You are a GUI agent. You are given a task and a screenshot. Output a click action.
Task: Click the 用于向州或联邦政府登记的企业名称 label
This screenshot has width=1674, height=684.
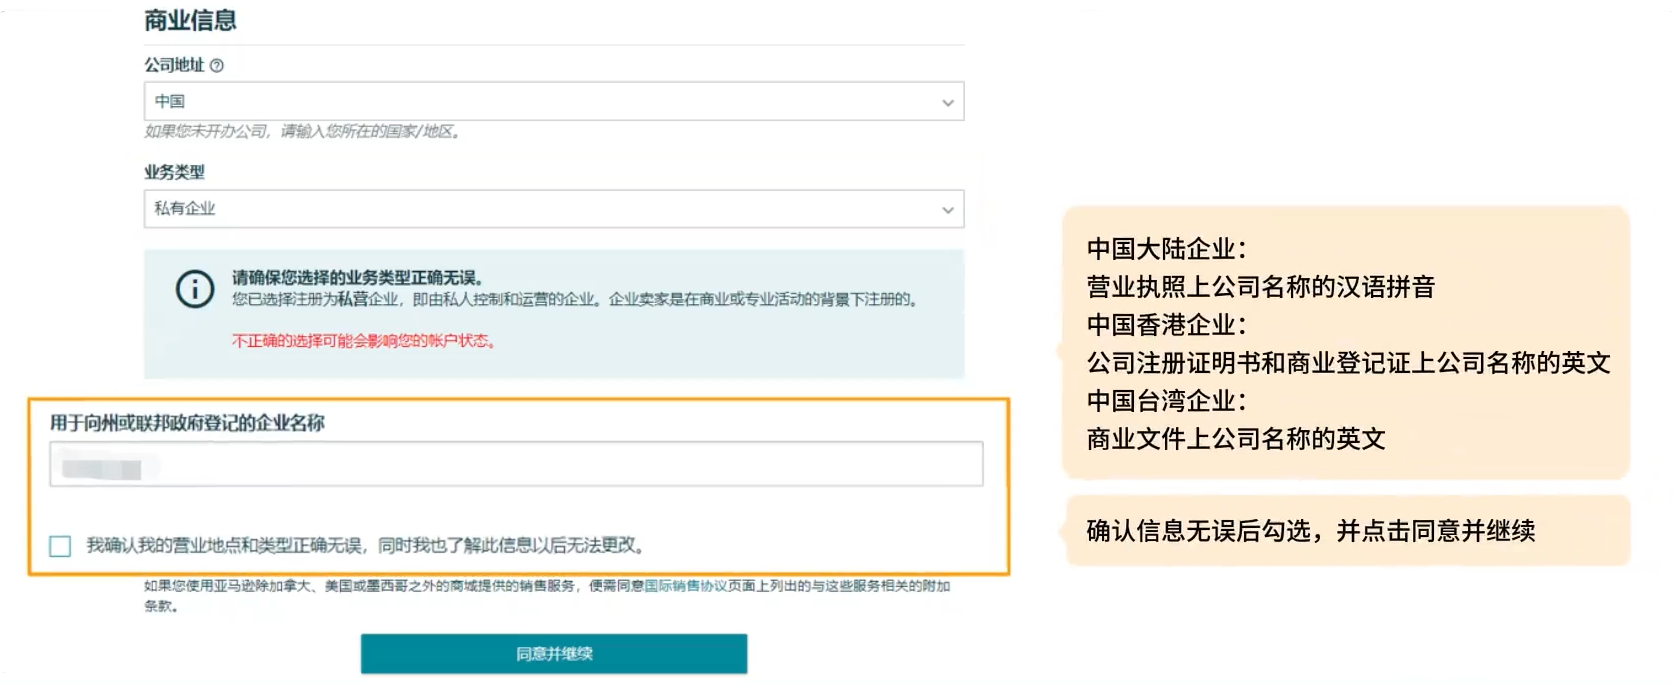(x=187, y=423)
